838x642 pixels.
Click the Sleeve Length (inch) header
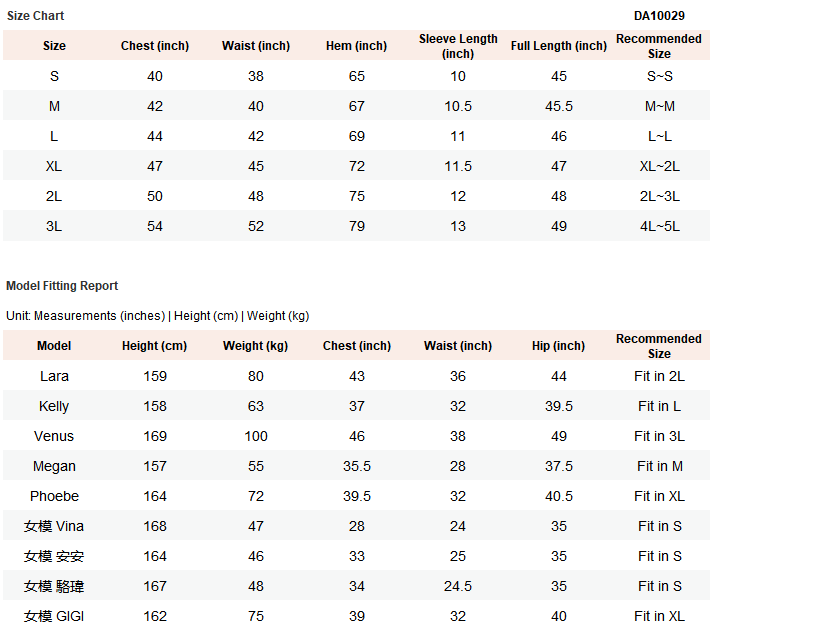coord(458,46)
